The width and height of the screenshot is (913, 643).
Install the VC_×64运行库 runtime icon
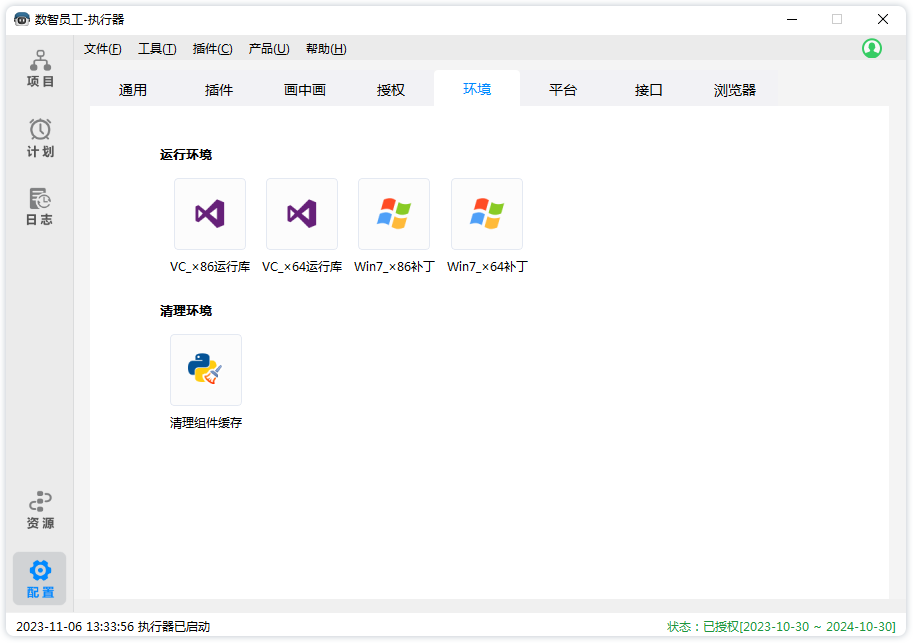(x=302, y=214)
